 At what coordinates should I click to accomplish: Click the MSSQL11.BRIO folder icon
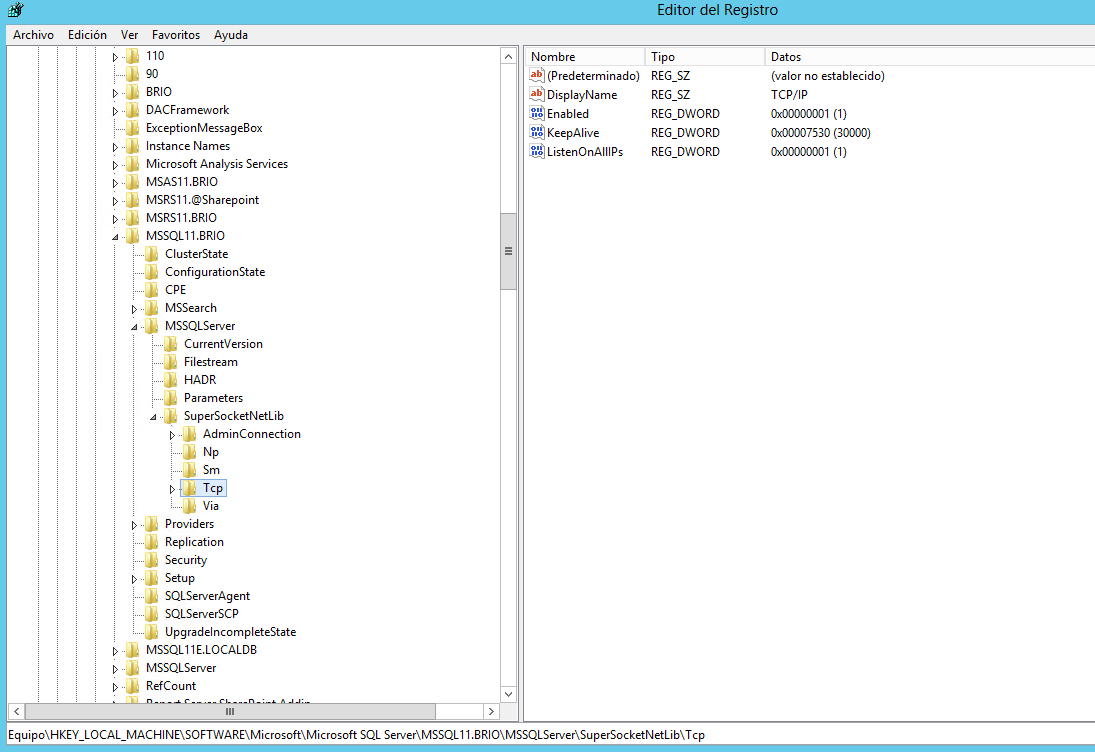133,235
